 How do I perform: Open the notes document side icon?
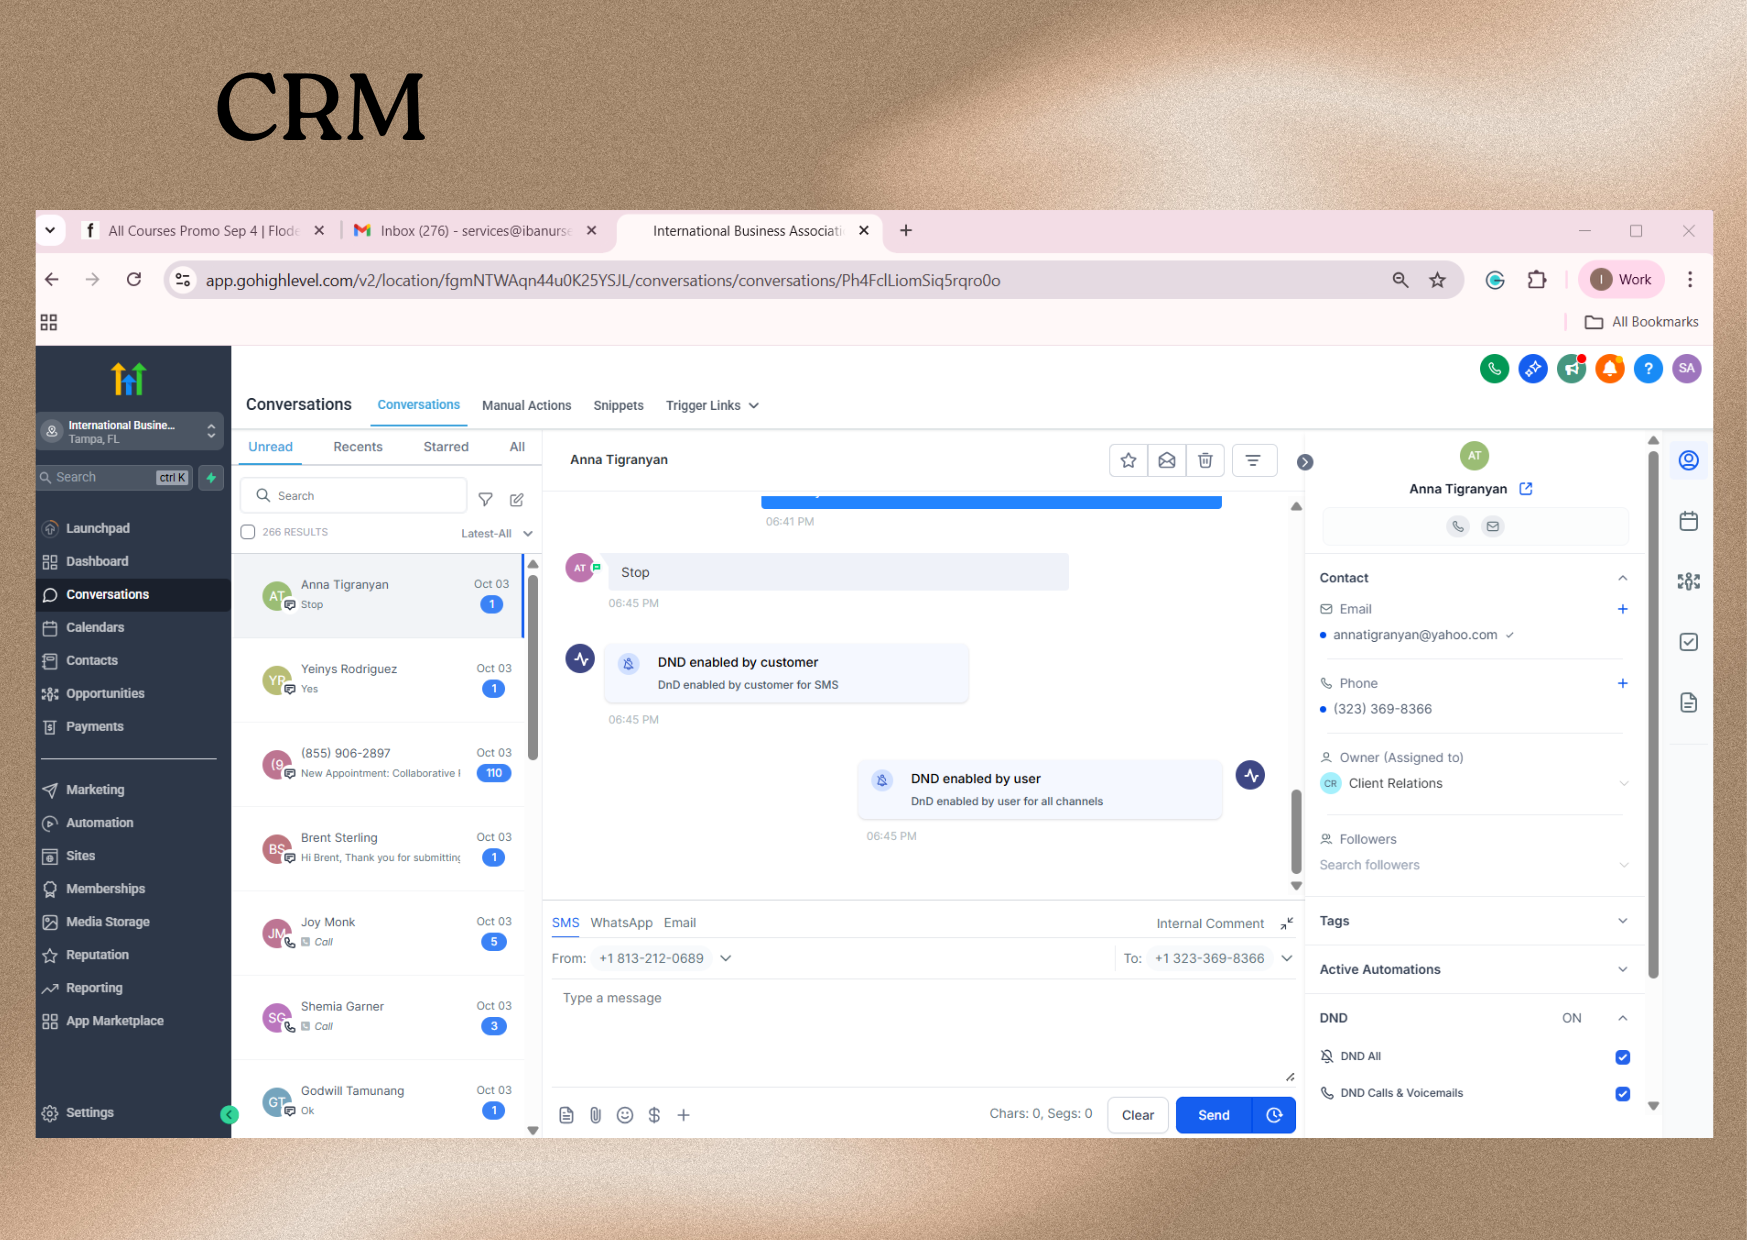pos(1689,703)
